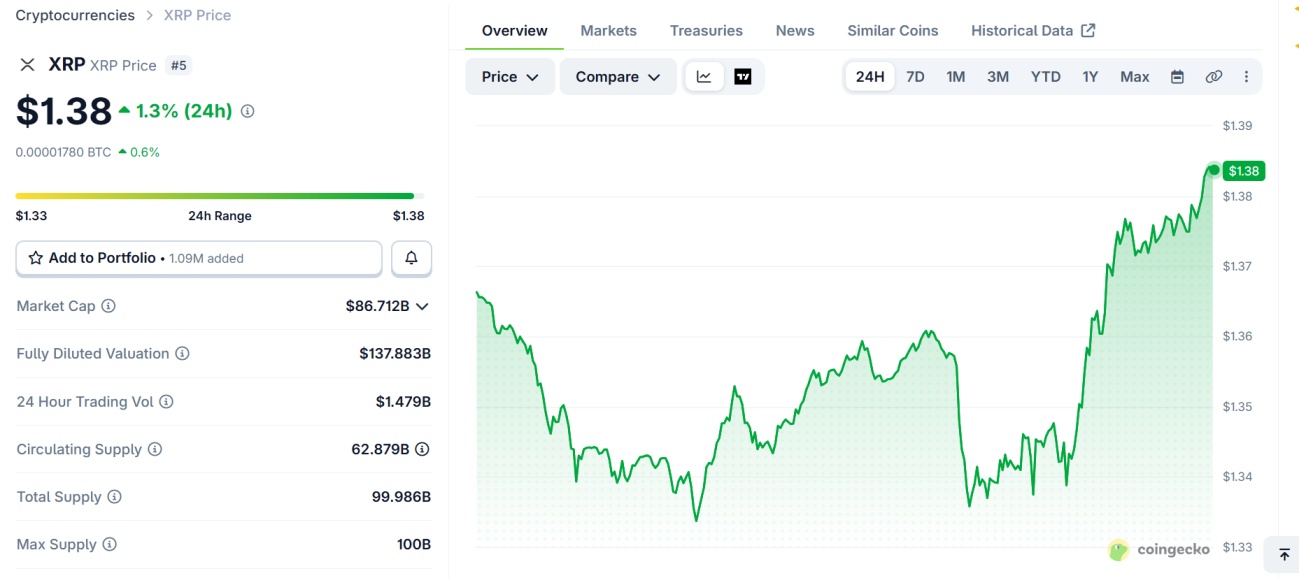Screen dimensions: 1299x578
Task: Click the XRP coin logo icon
Action: [27, 65]
